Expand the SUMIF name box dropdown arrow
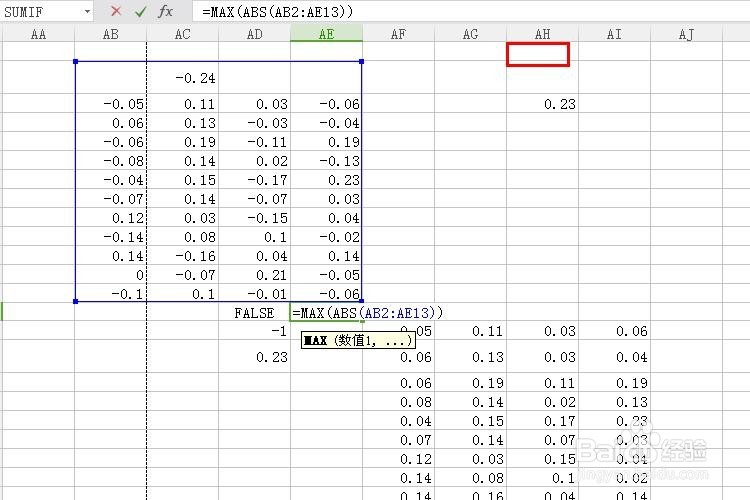 click(87, 11)
